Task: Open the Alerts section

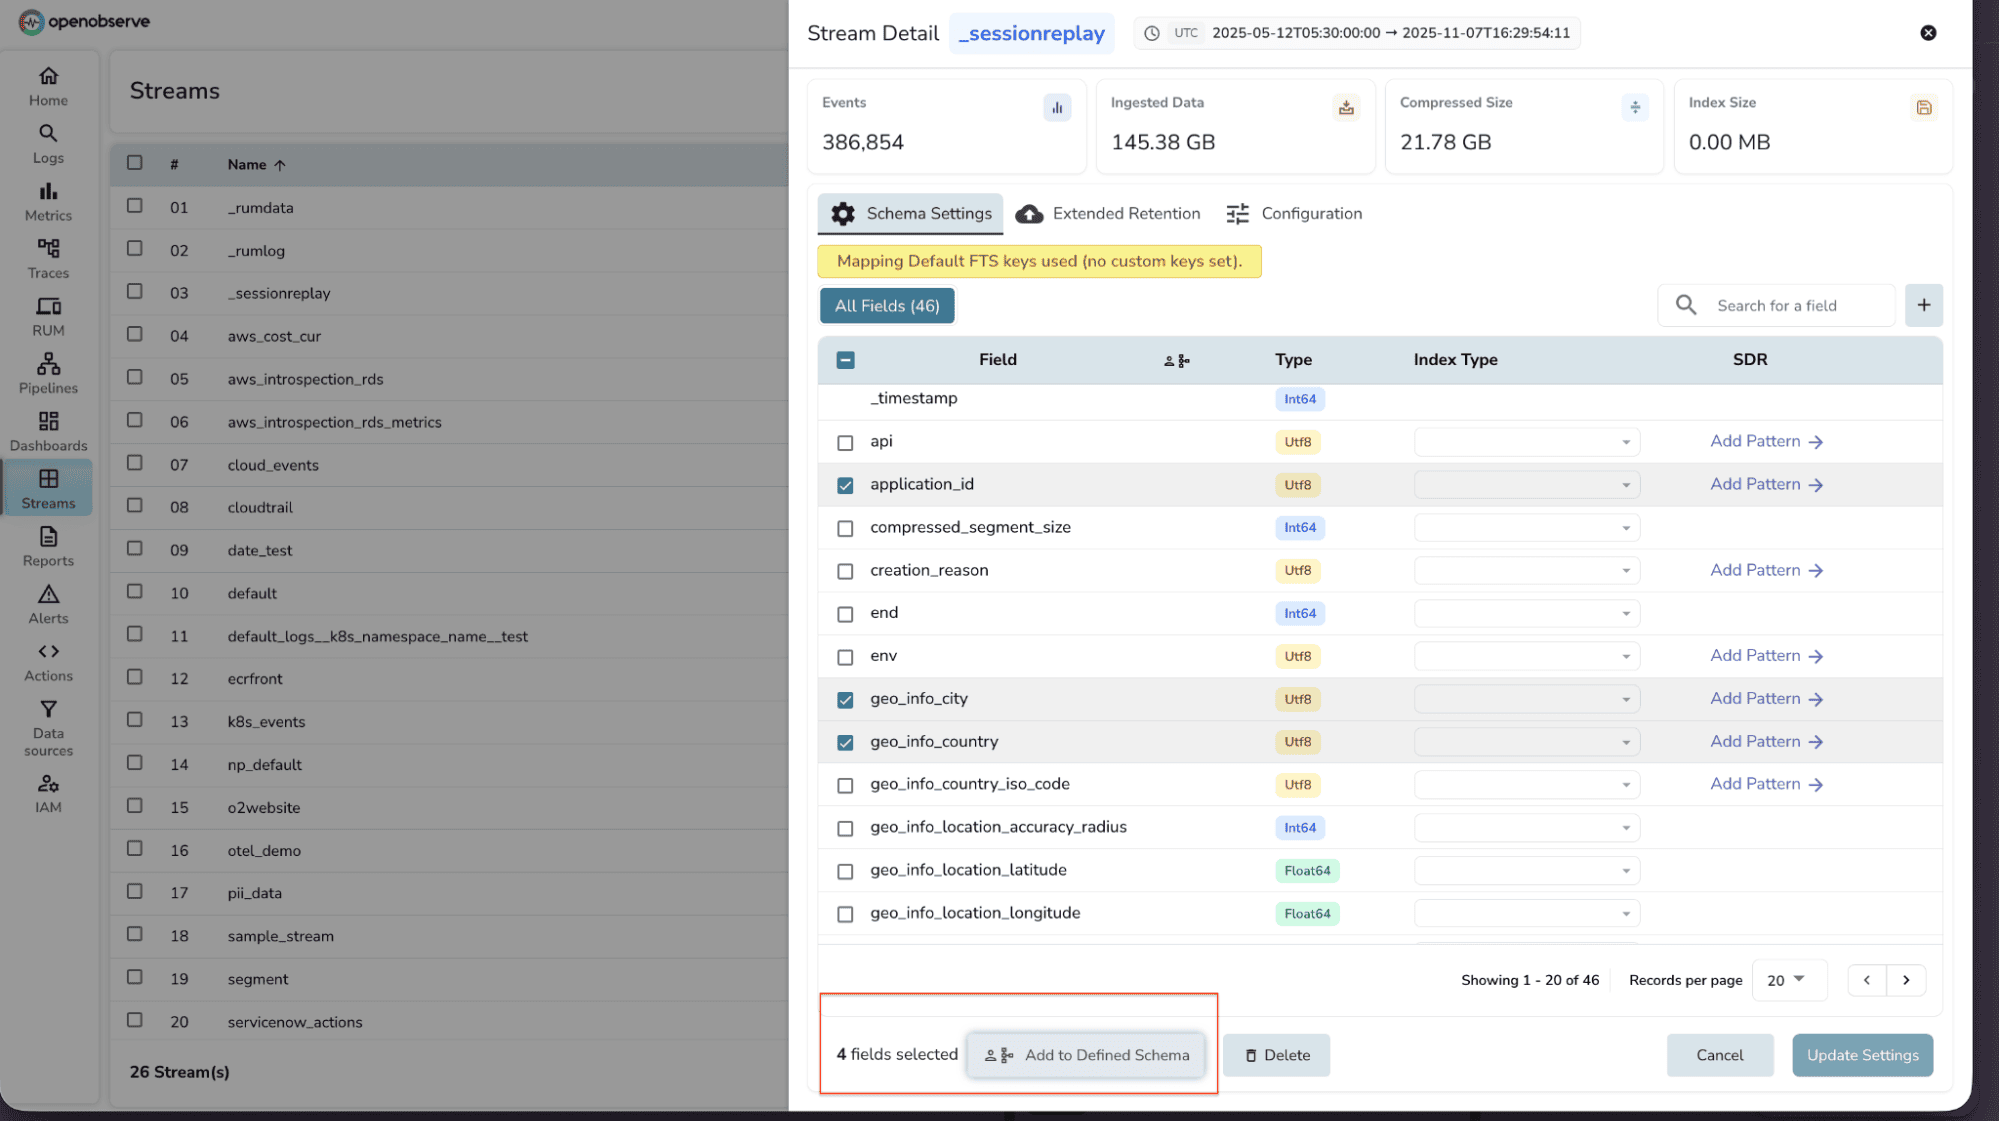Action: click(47, 603)
